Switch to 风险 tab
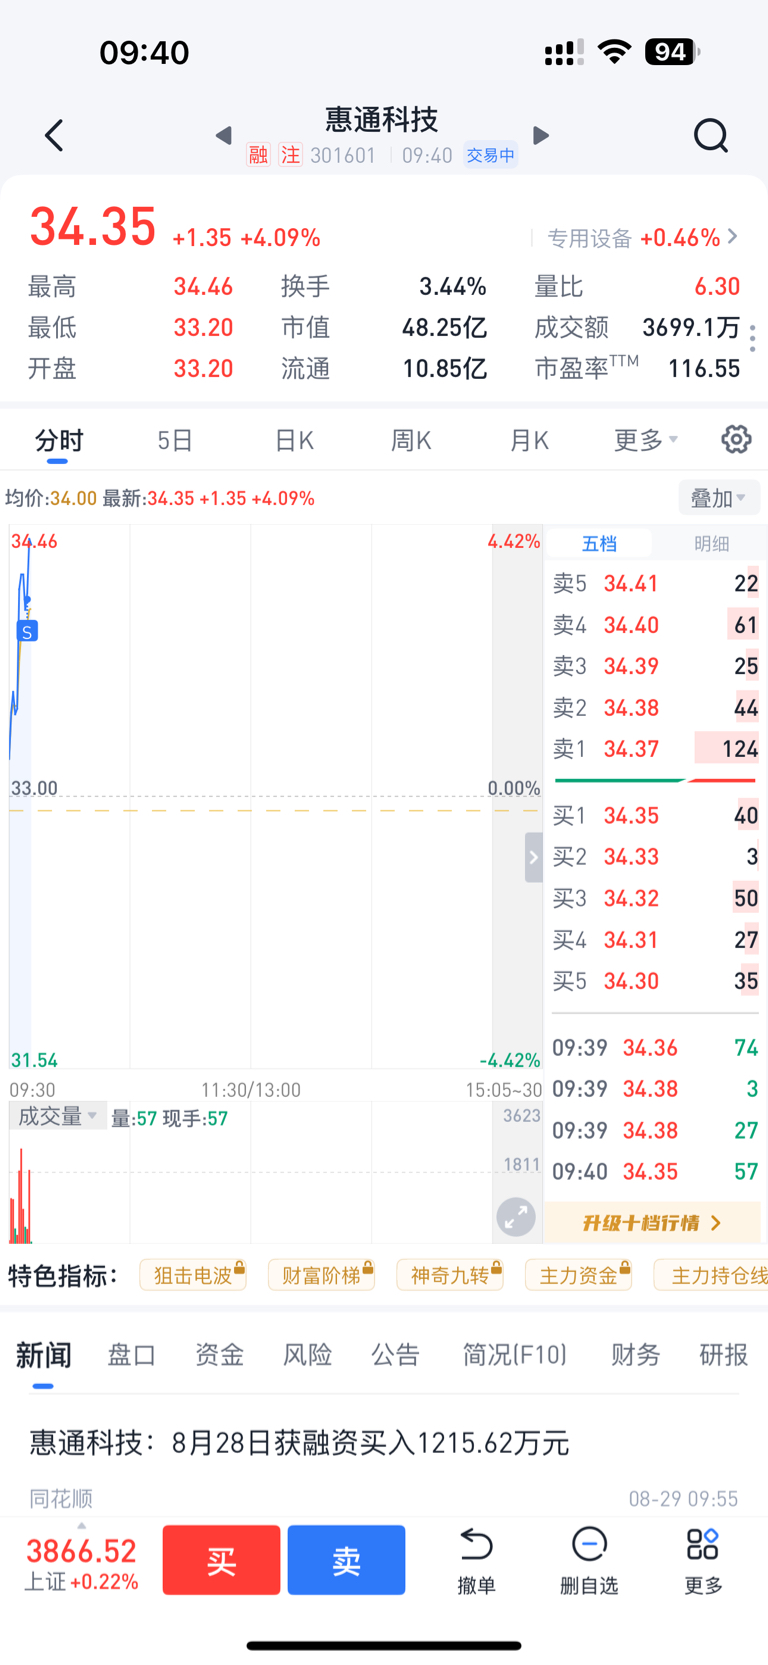768x1665 pixels. coord(307,1355)
